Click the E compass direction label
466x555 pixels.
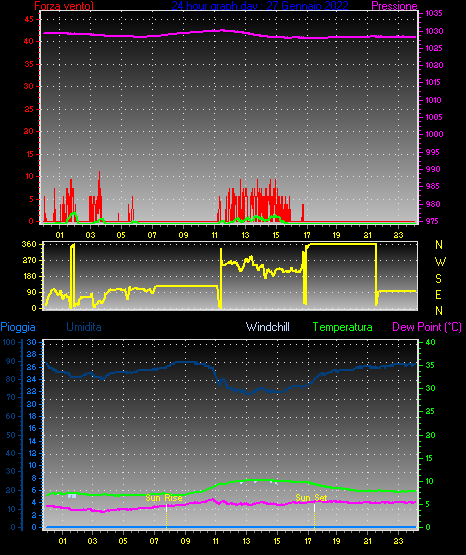coord(438,294)
